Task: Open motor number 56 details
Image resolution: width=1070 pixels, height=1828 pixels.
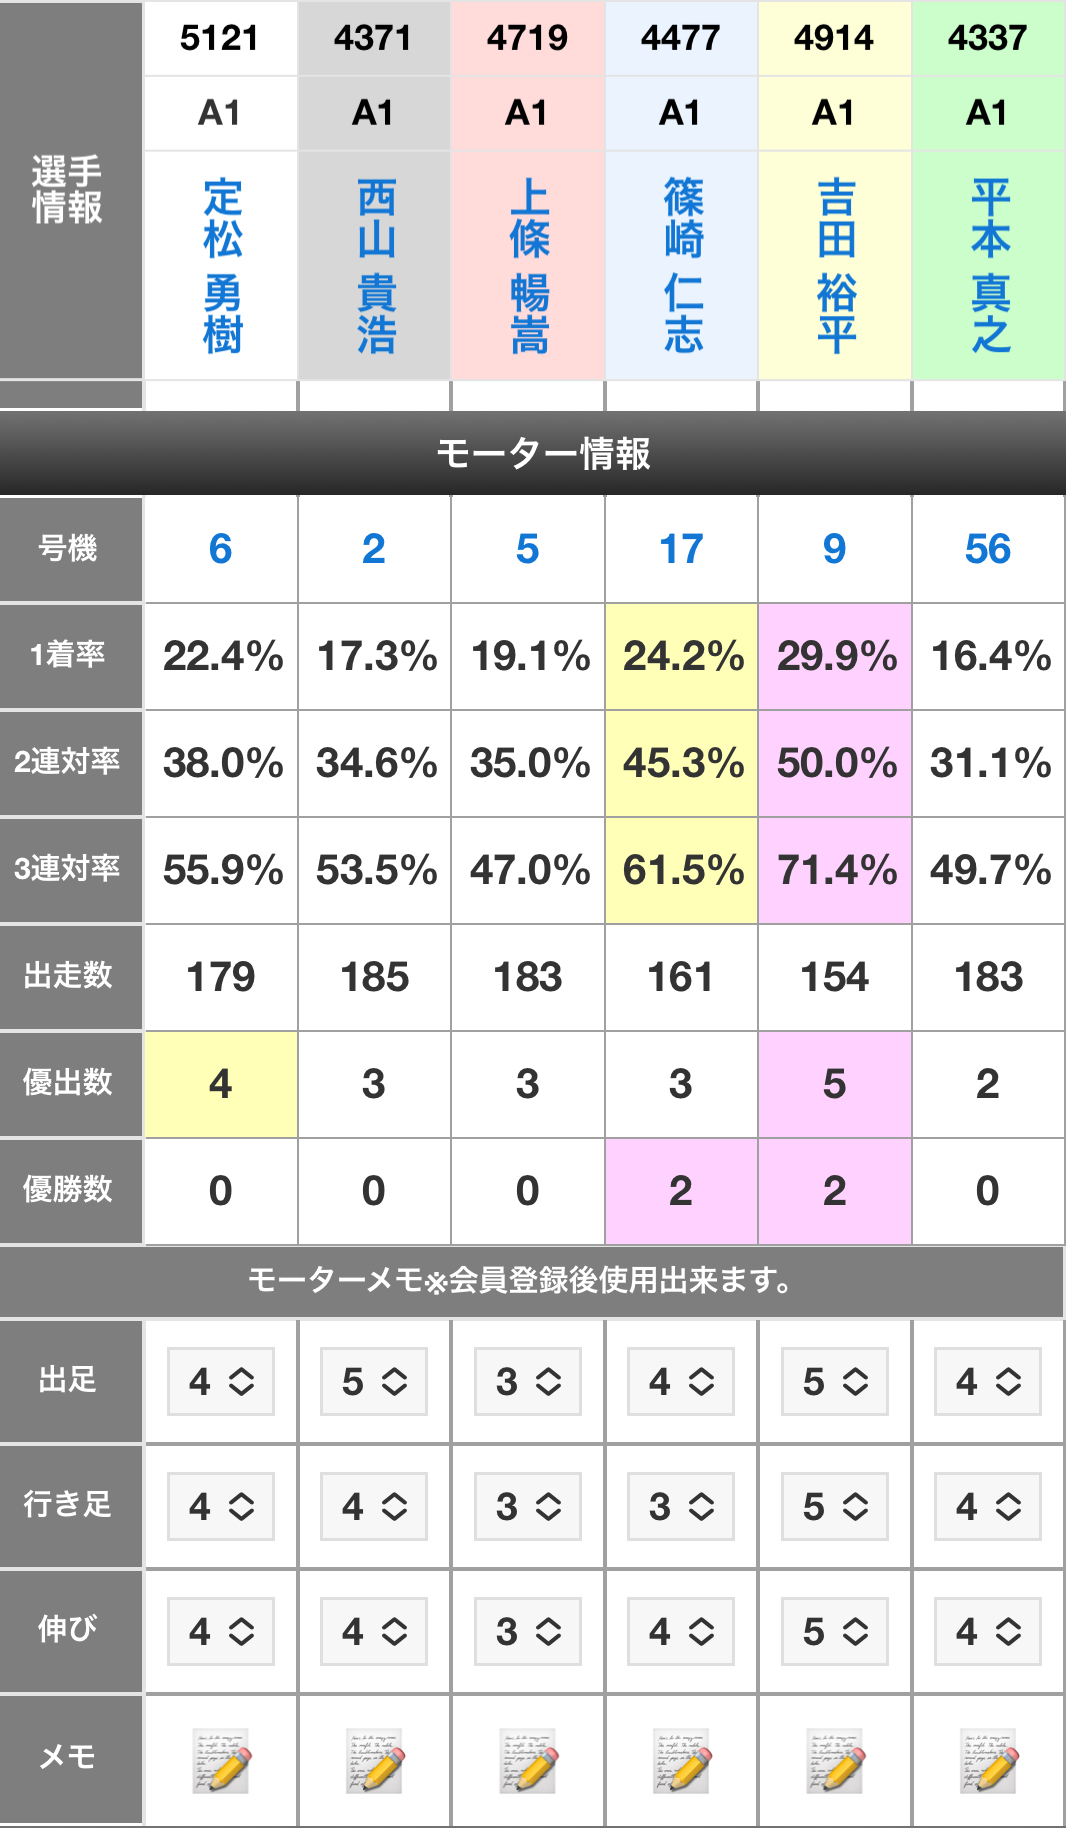Action: tap(988, 549)
